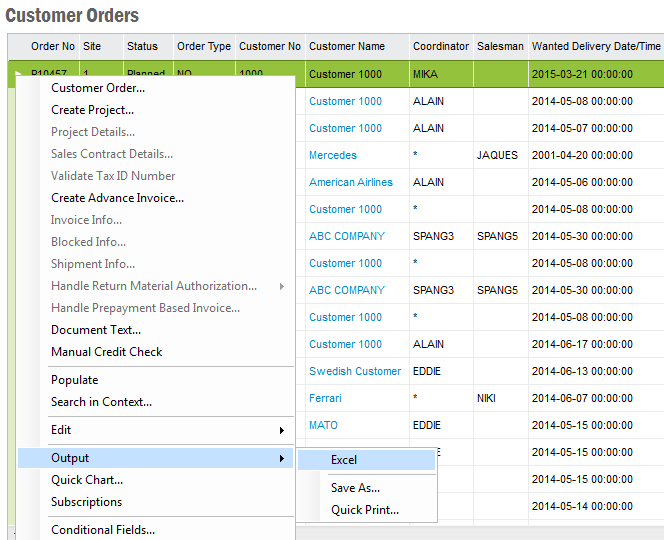Click Populate in the context menu
664x540 pixels.
75,380
